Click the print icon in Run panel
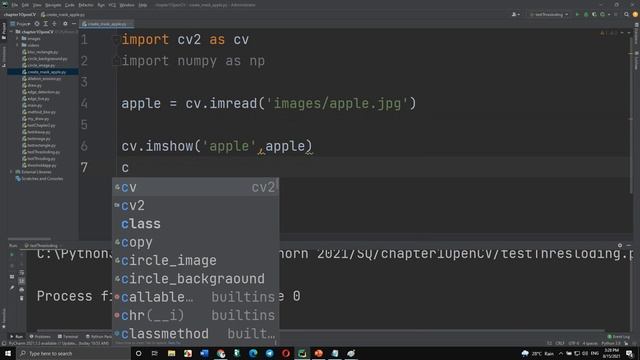This screenshot has height=360, width=640. (22, 289)
